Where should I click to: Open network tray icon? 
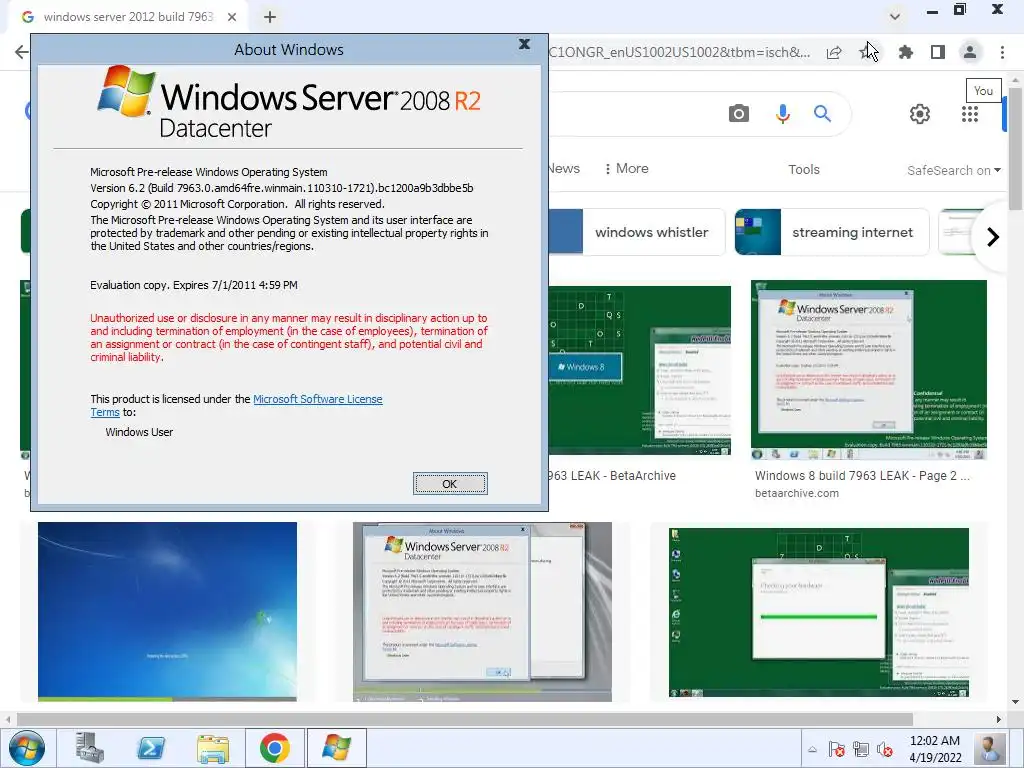tap(861, 749)
